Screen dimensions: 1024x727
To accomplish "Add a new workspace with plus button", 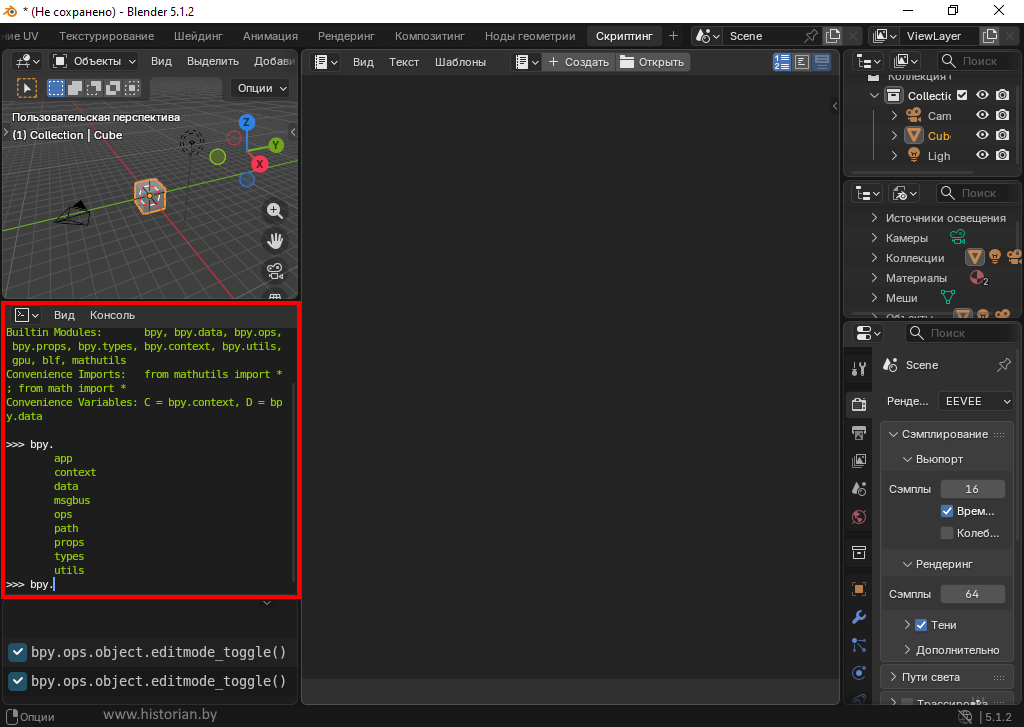I will (x=673, y=36).
